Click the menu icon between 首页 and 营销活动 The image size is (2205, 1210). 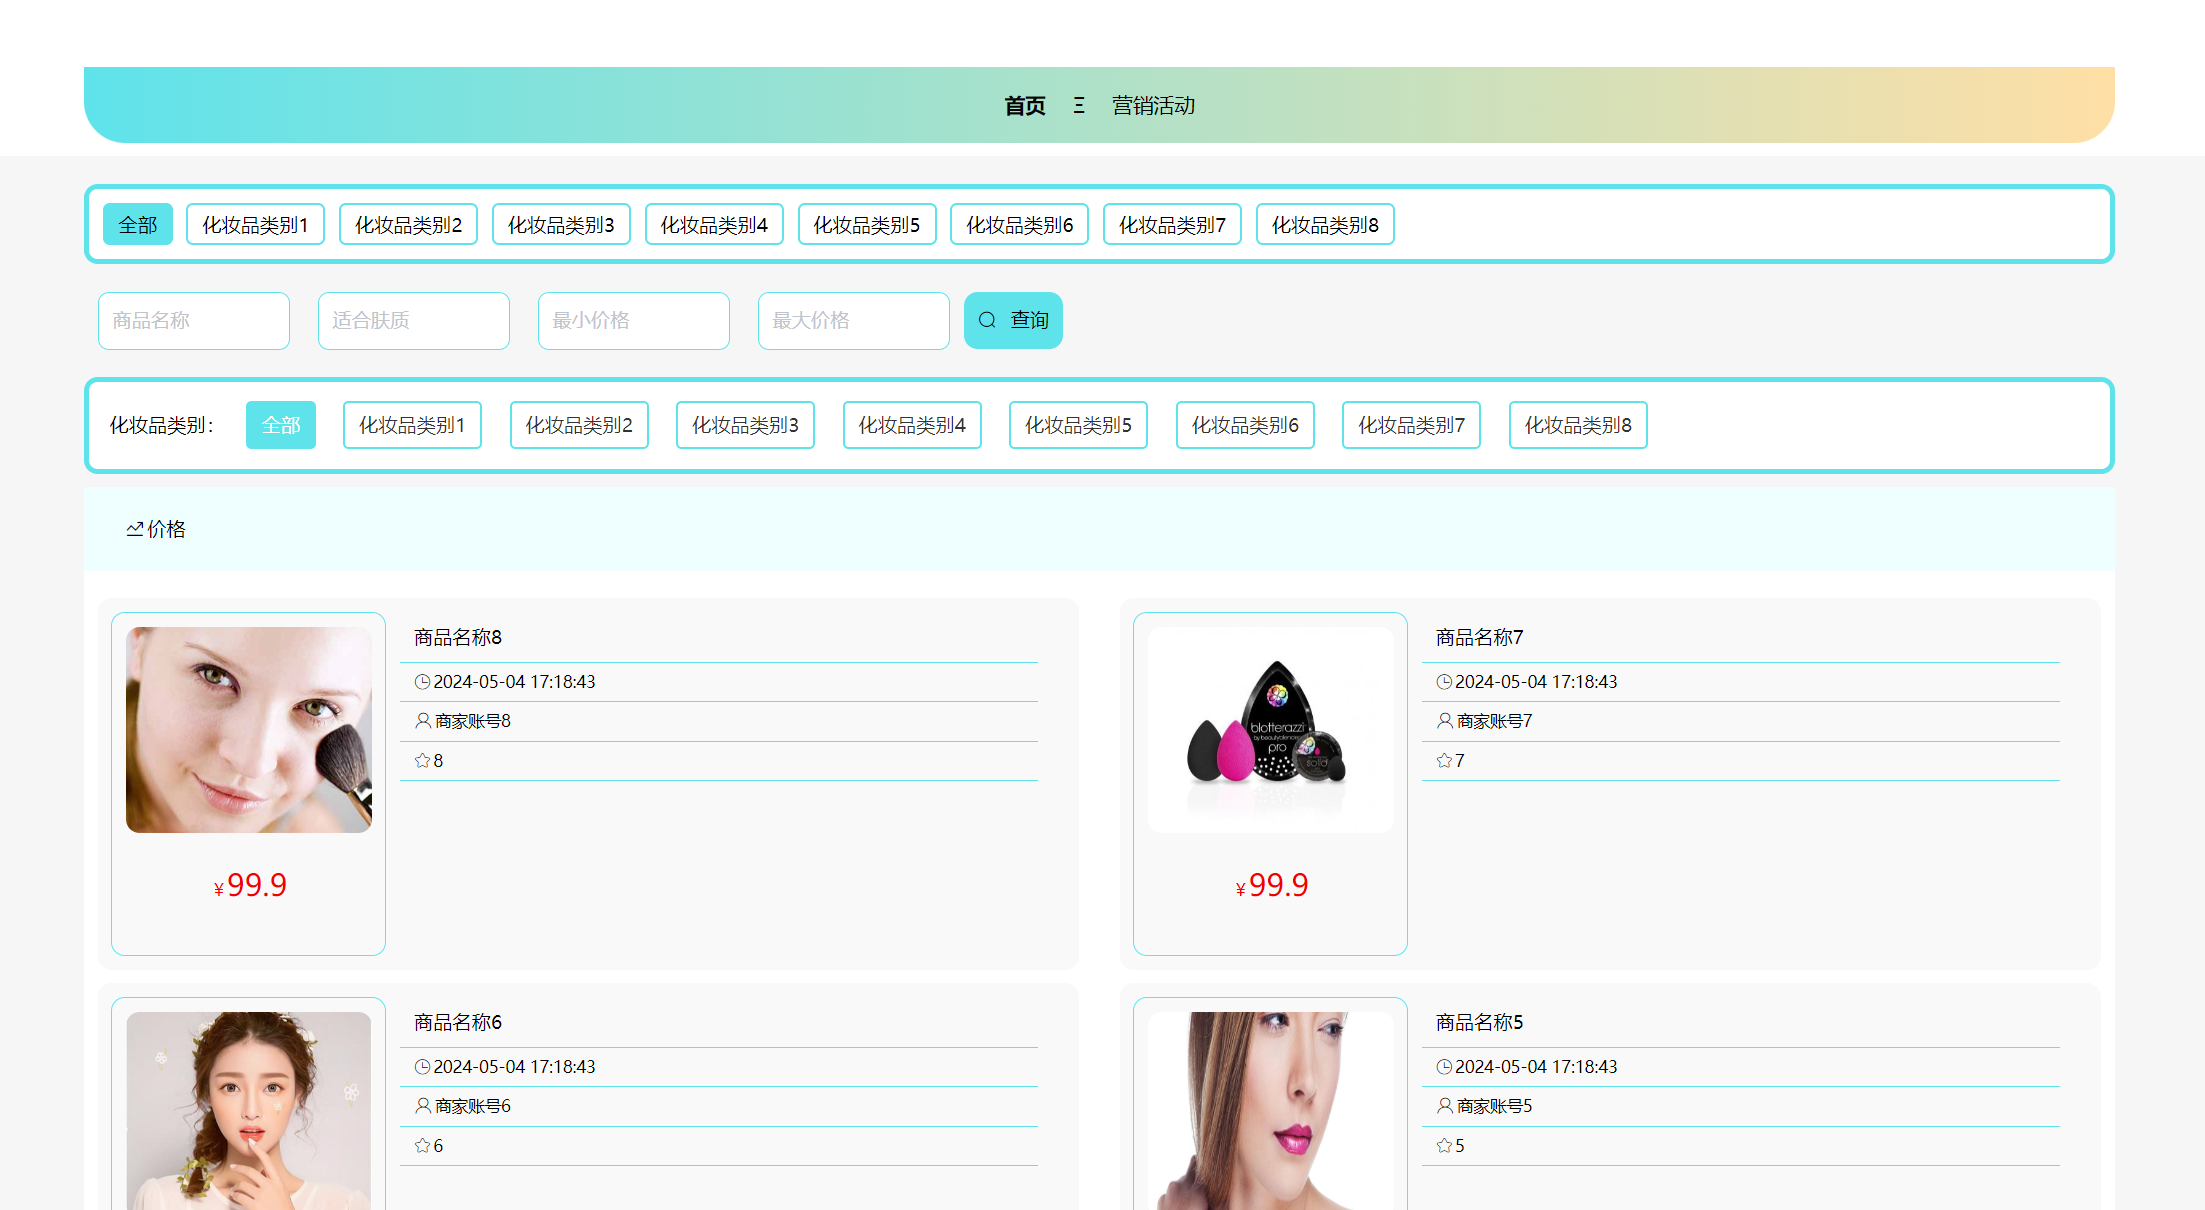(x=1079, y=106)
